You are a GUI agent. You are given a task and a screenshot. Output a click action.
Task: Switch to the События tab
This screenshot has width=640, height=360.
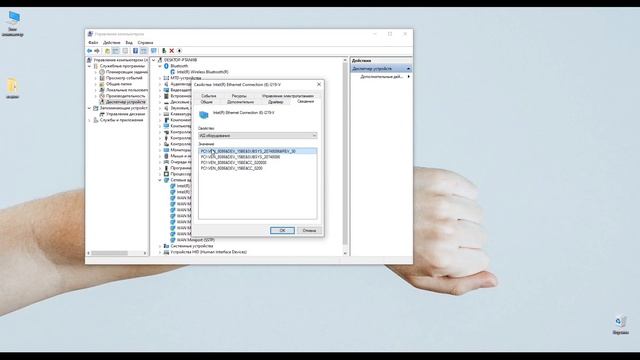(209, 96)
